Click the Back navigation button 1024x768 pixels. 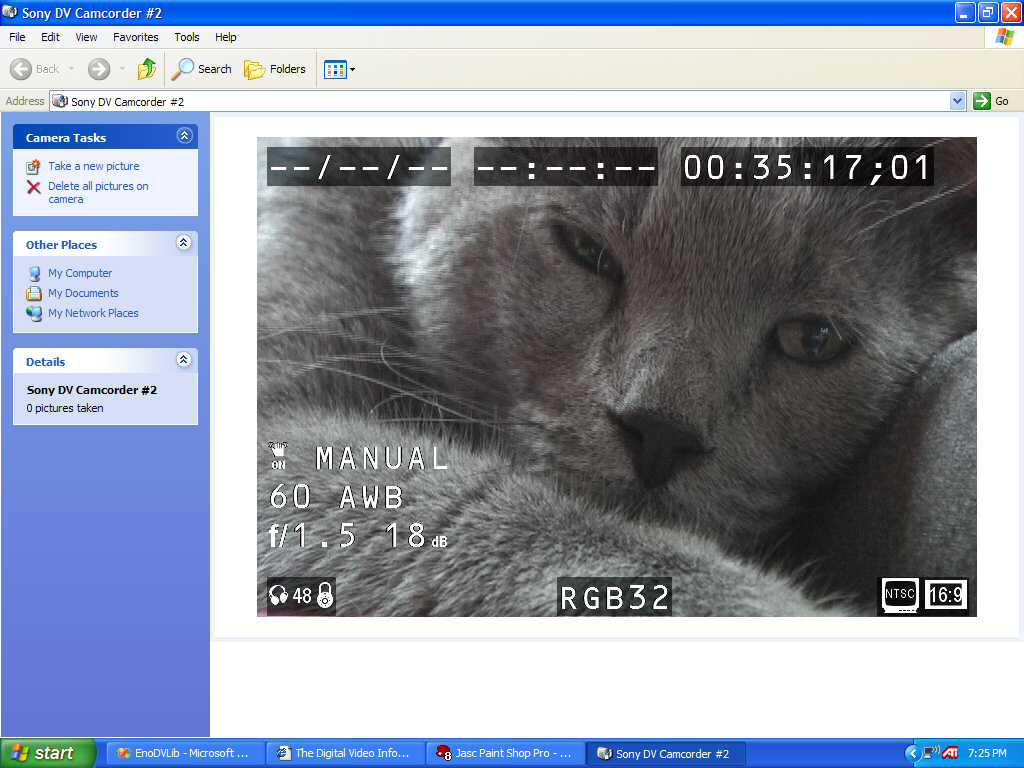tap(36, 69)
